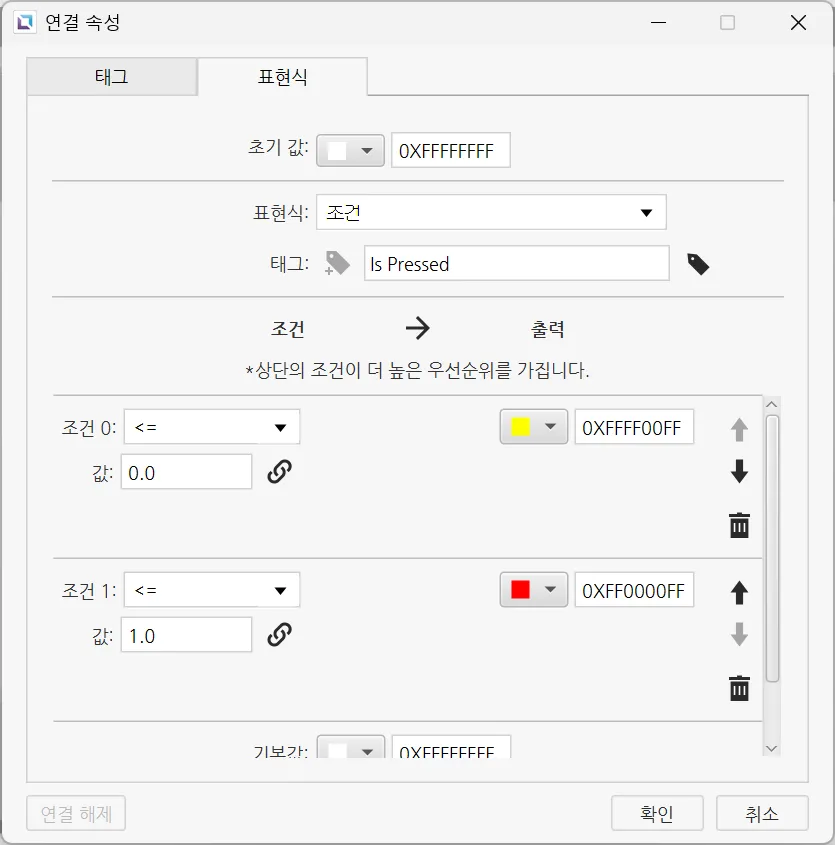The image size is (835, 845).
Task: Switch to the 태그 tab
Action: (x=111, y=77)
